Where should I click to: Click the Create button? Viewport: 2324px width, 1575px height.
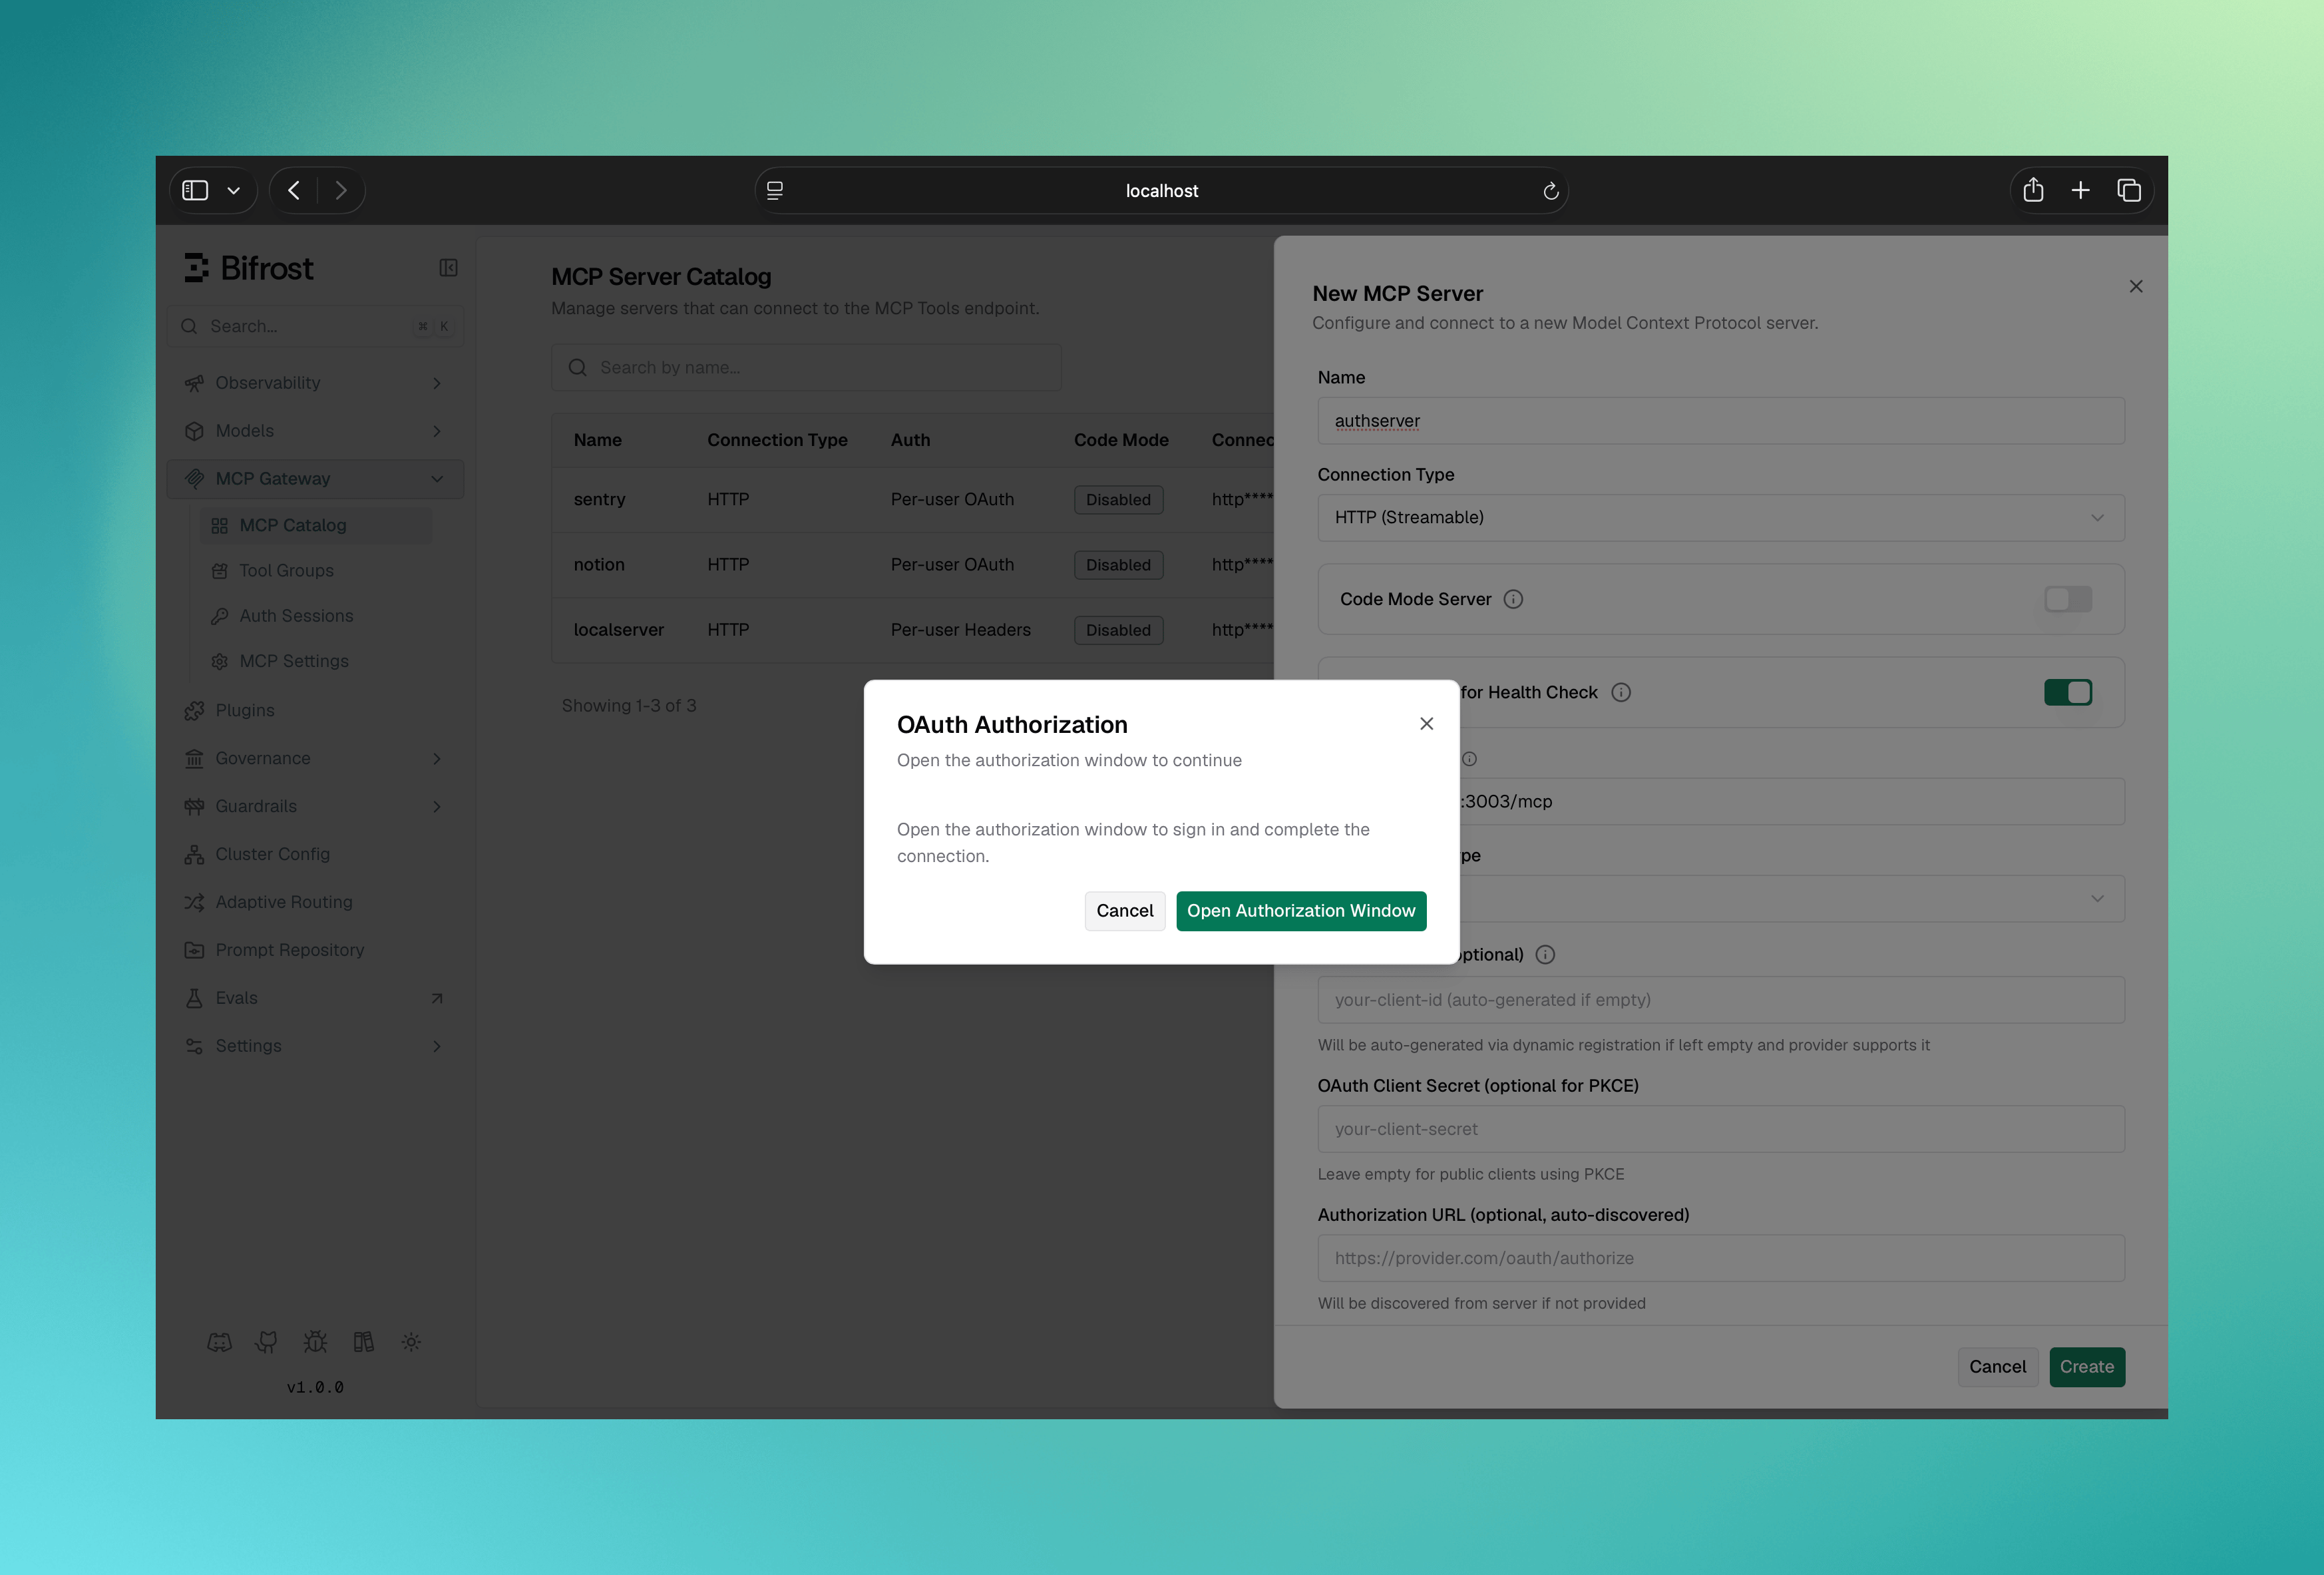pyautogui.click(x=2087, y=1367)
